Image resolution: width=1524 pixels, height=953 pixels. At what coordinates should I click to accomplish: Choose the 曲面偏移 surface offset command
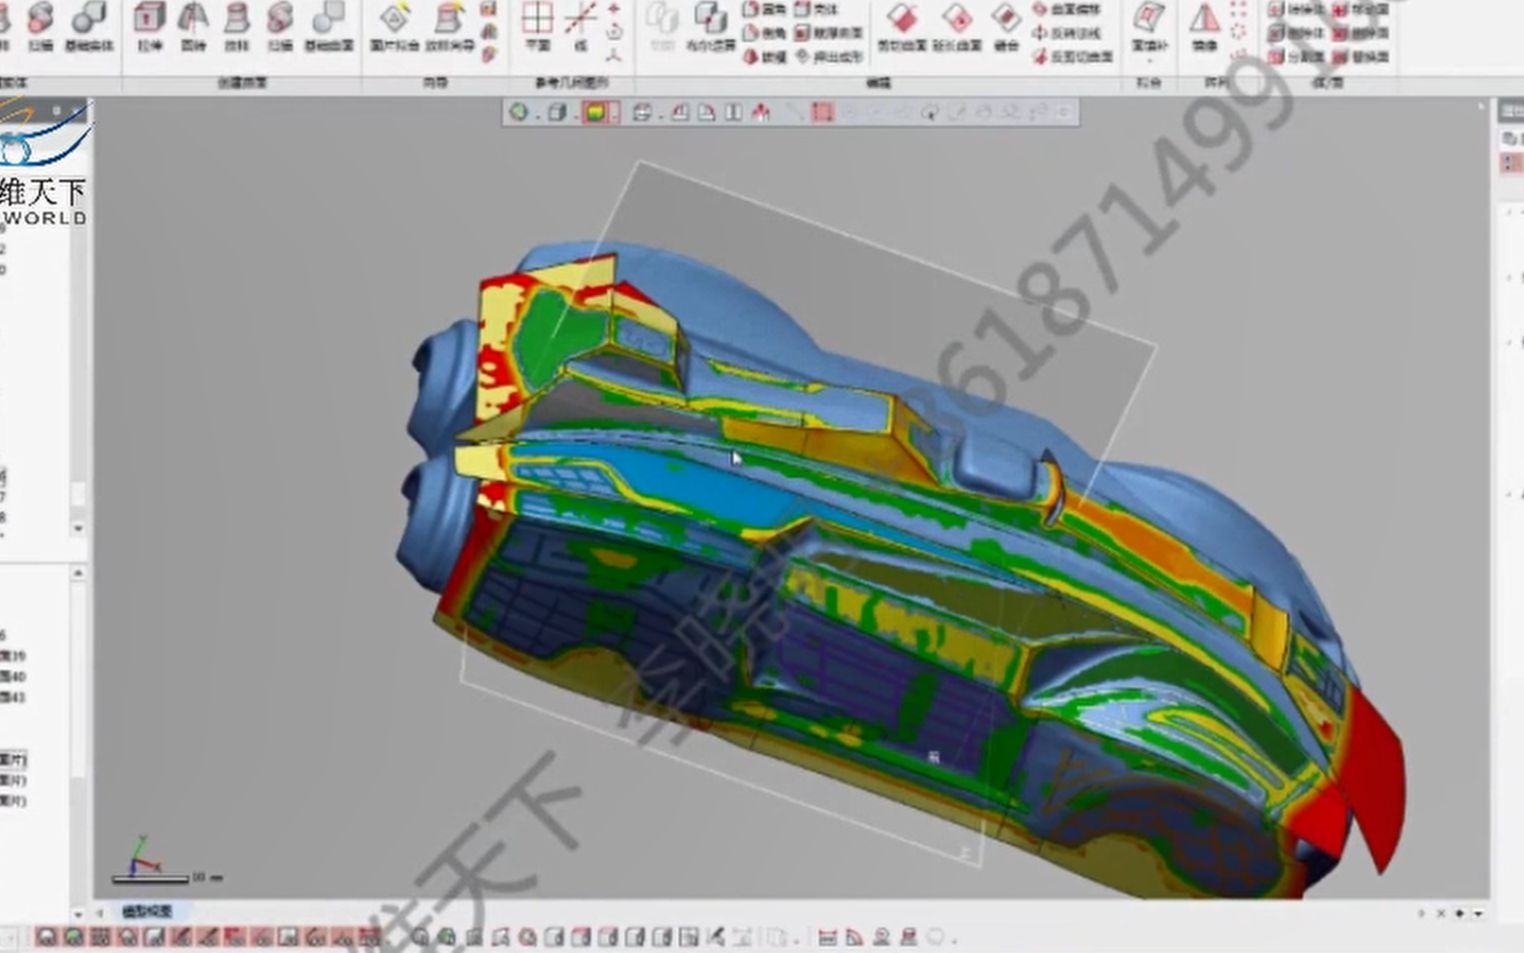click(x=1066, y=9)
